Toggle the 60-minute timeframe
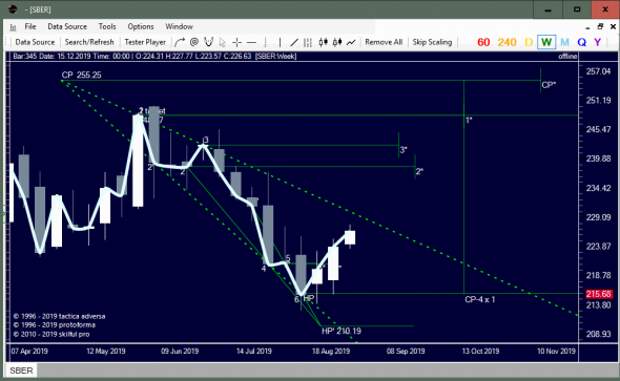This screenshot has height=381, width=620. (484, 42)
